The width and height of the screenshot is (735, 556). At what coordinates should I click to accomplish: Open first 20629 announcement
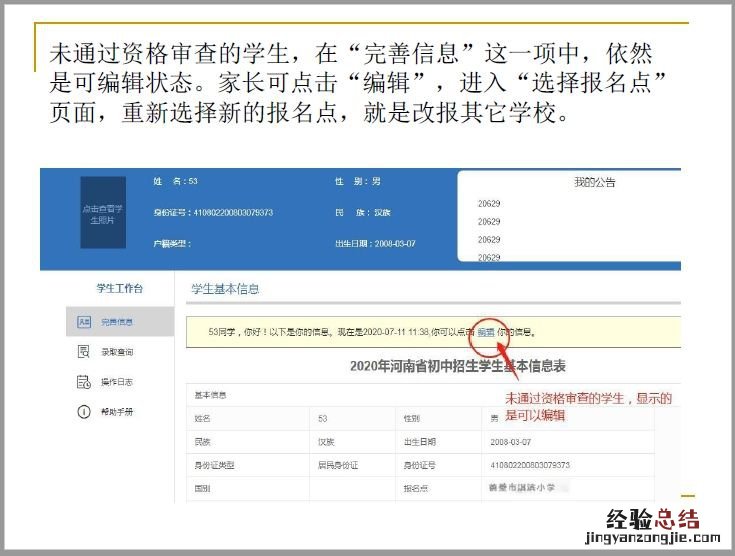[x=489, y=203]
